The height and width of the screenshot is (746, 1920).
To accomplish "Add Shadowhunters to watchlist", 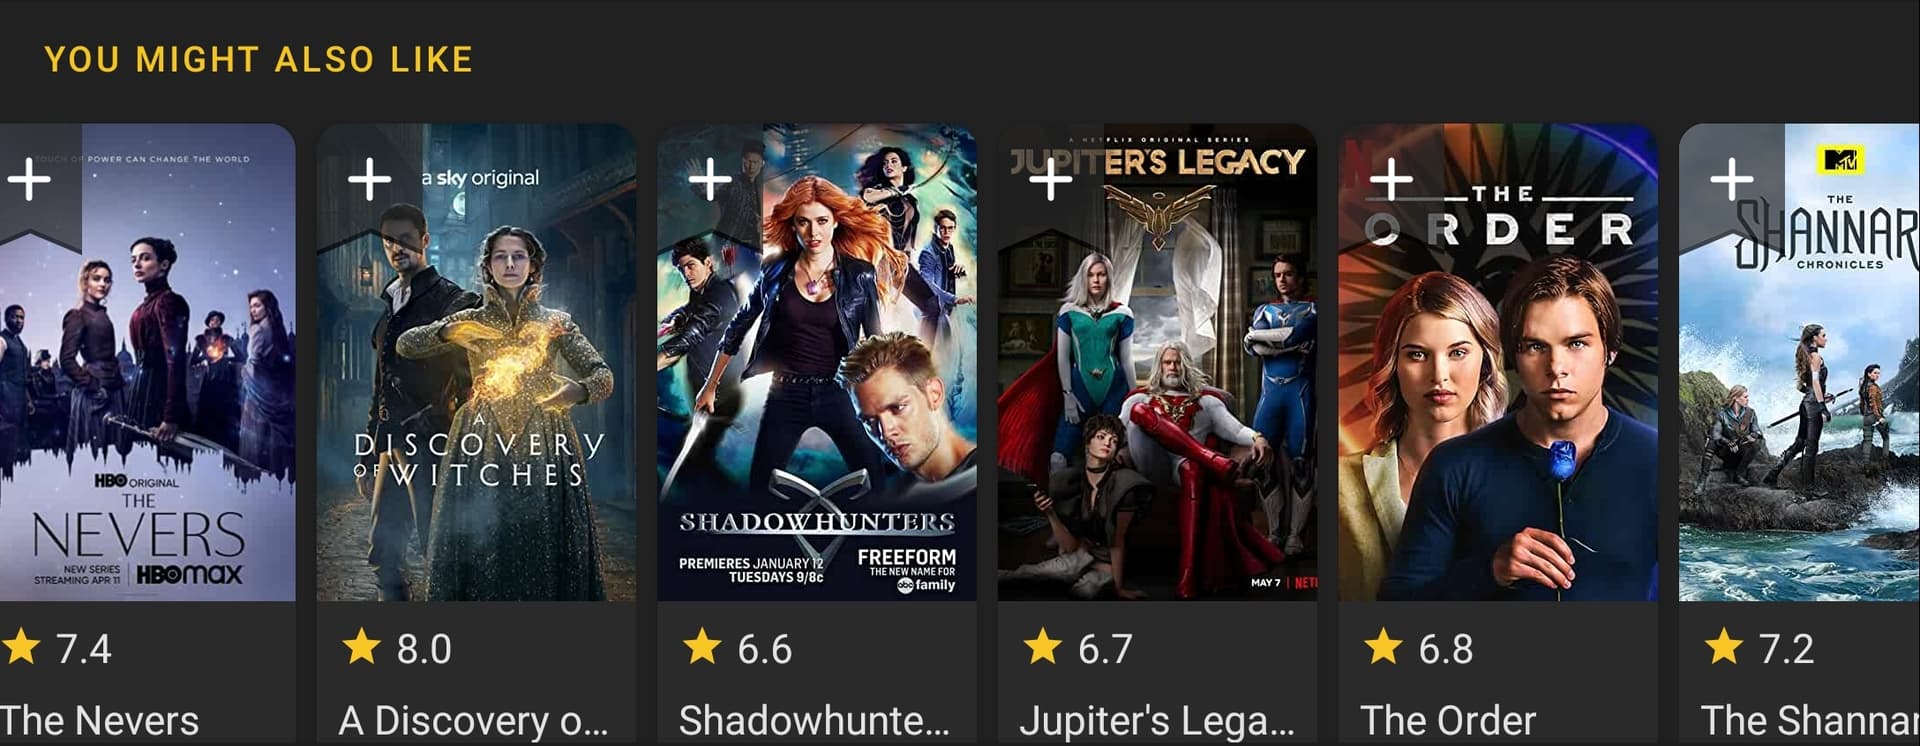I will coord(710,180).
